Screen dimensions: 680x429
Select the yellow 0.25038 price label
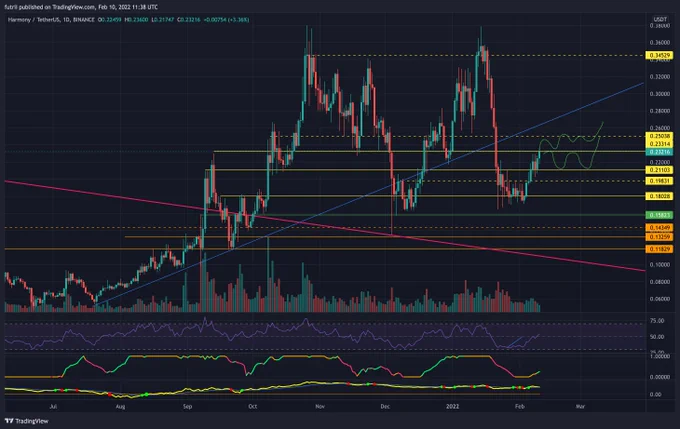(x=659, y=136)
